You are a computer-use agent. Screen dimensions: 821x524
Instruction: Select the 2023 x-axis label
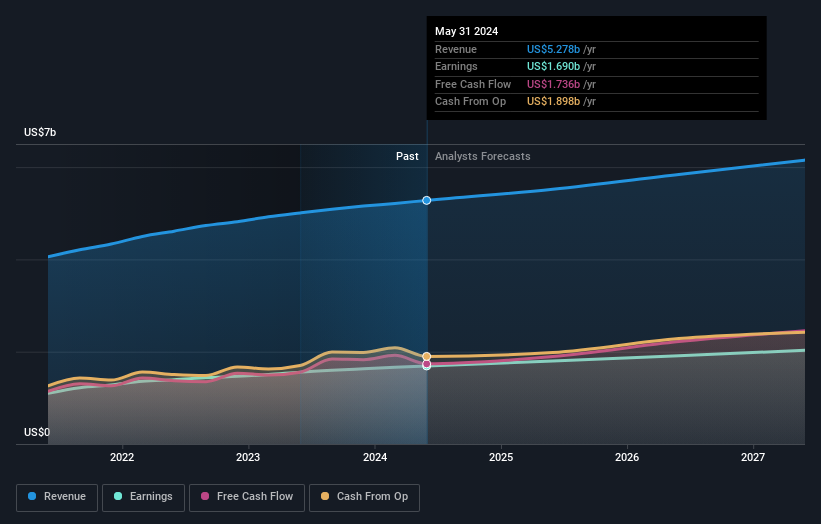pyautogui.click(x=248, y=457)
